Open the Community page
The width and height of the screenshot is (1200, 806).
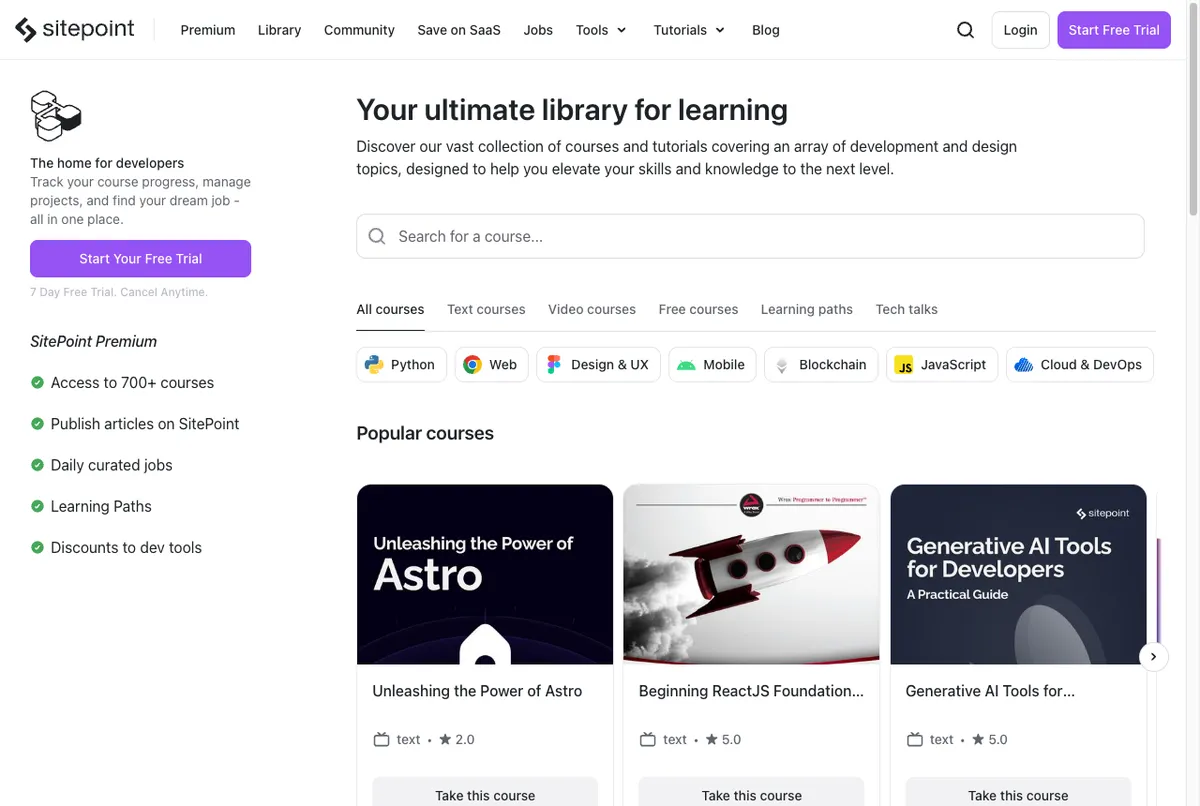point(359,30)
